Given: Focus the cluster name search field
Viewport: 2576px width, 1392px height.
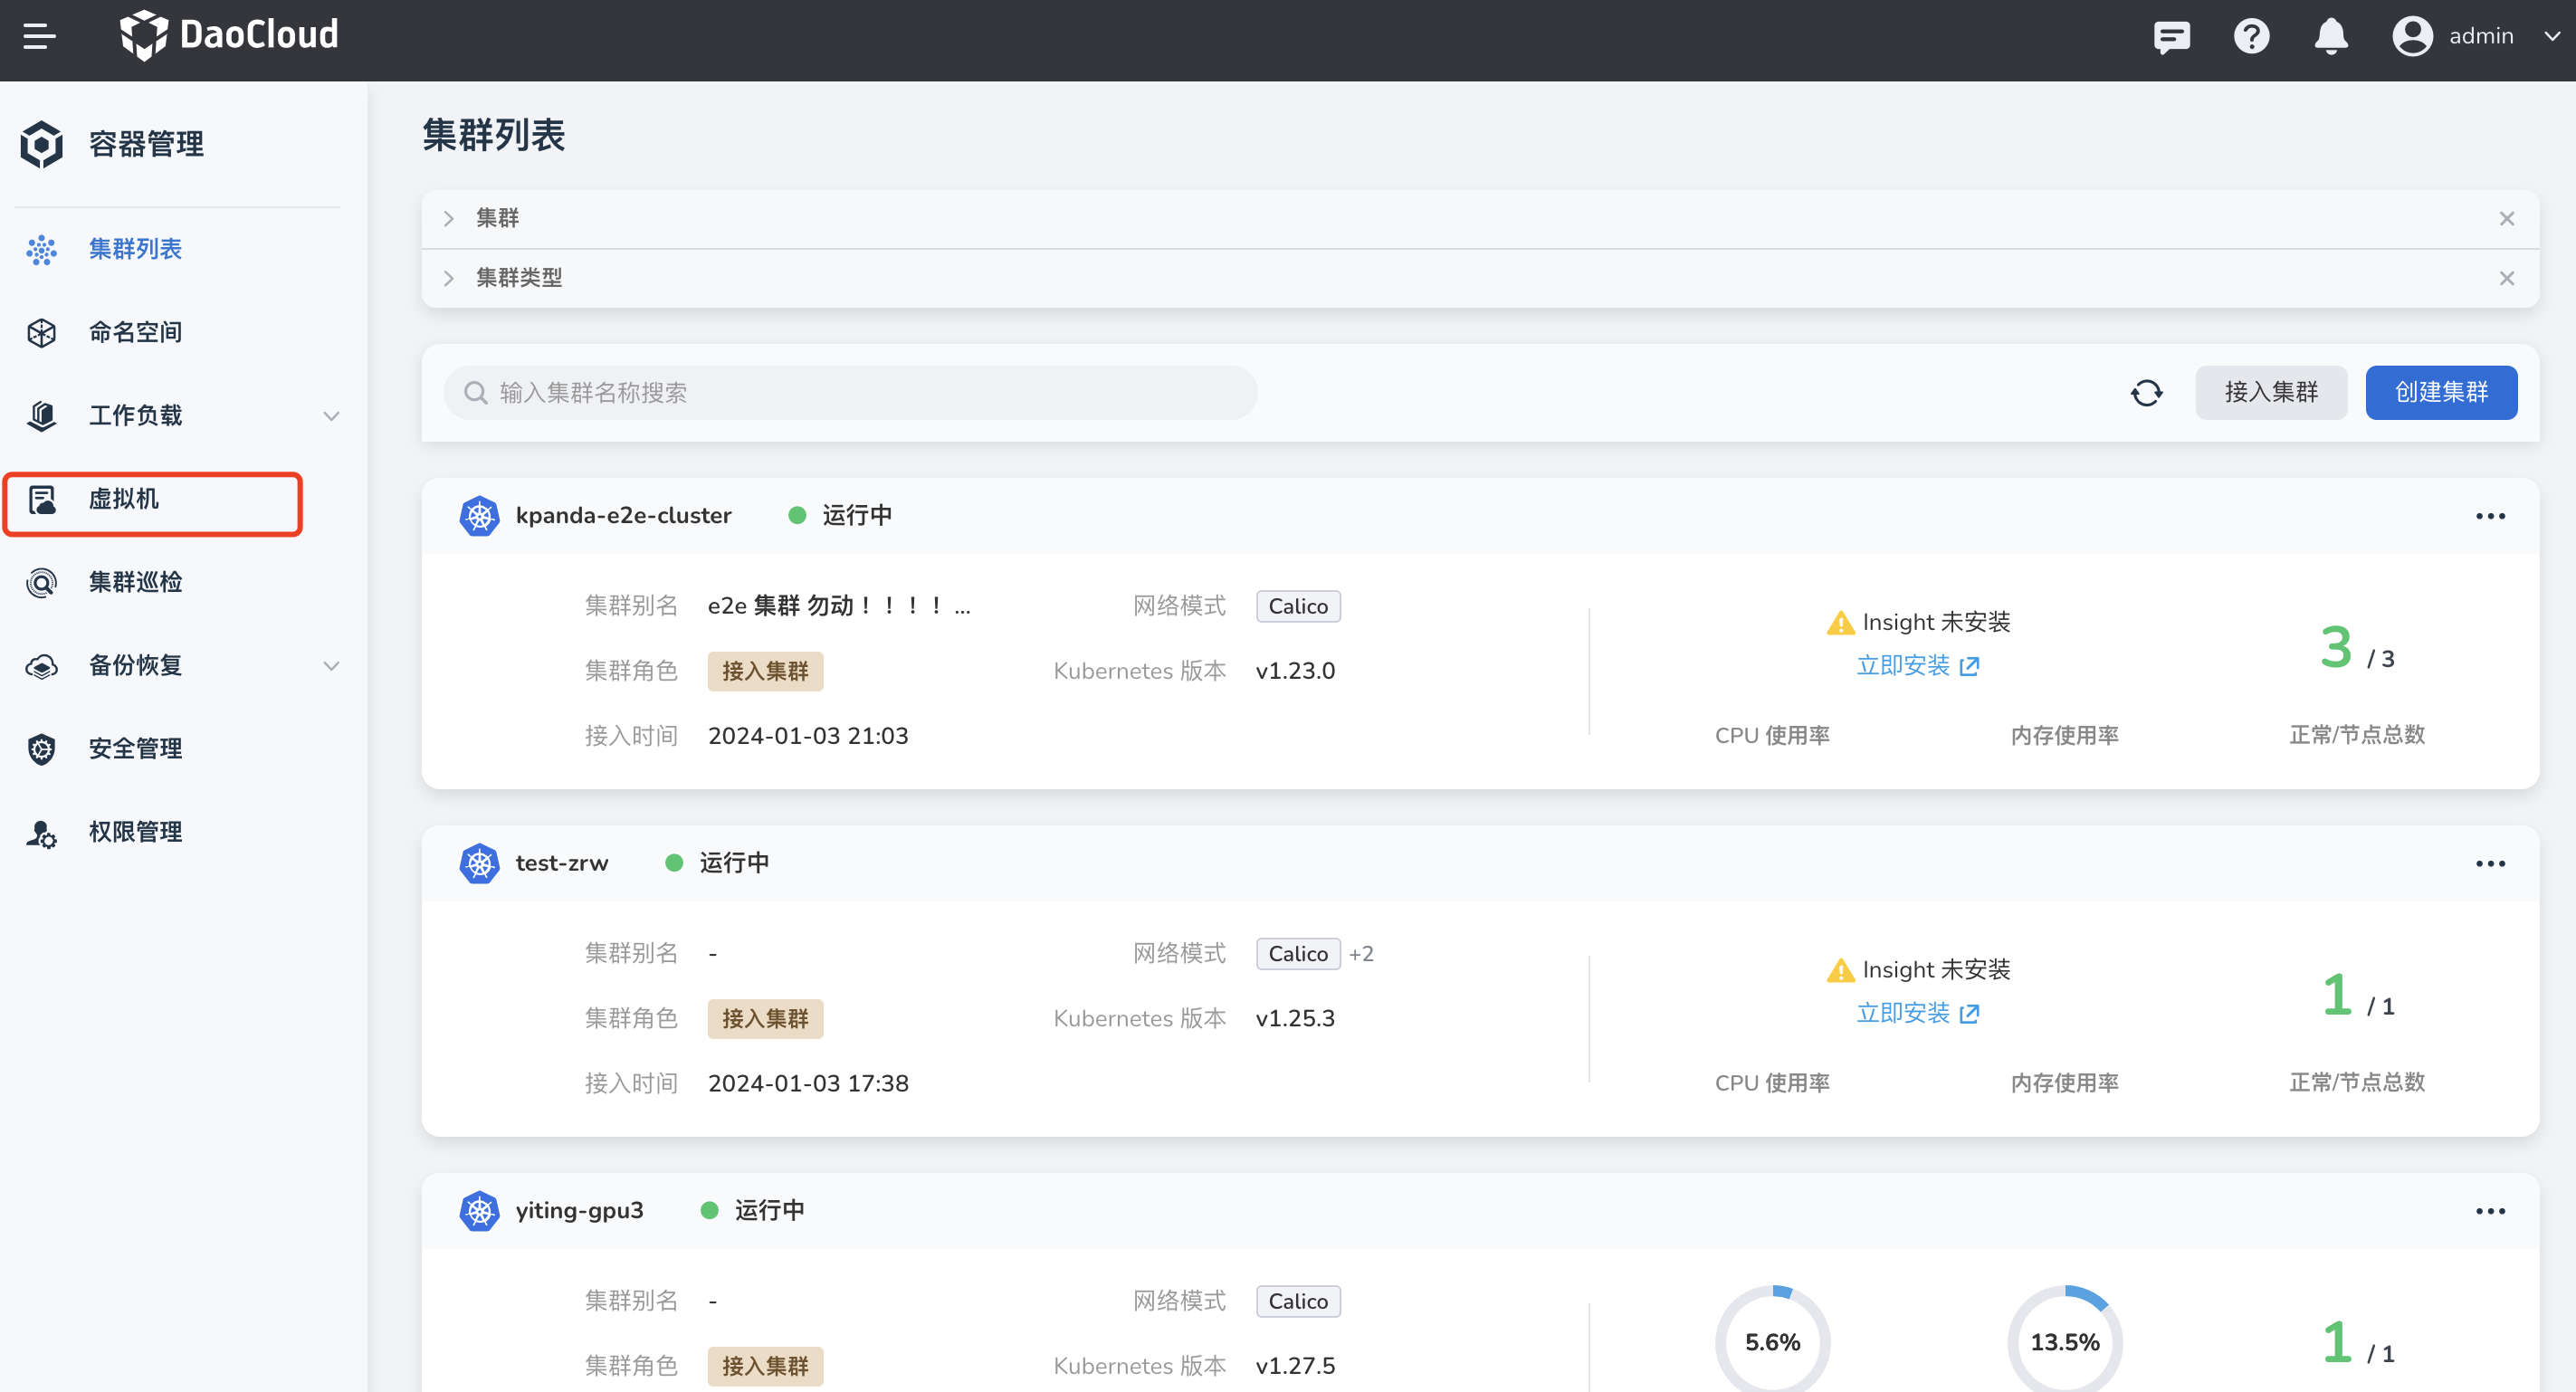Looking at the screenshot, I should coord(850,393).
